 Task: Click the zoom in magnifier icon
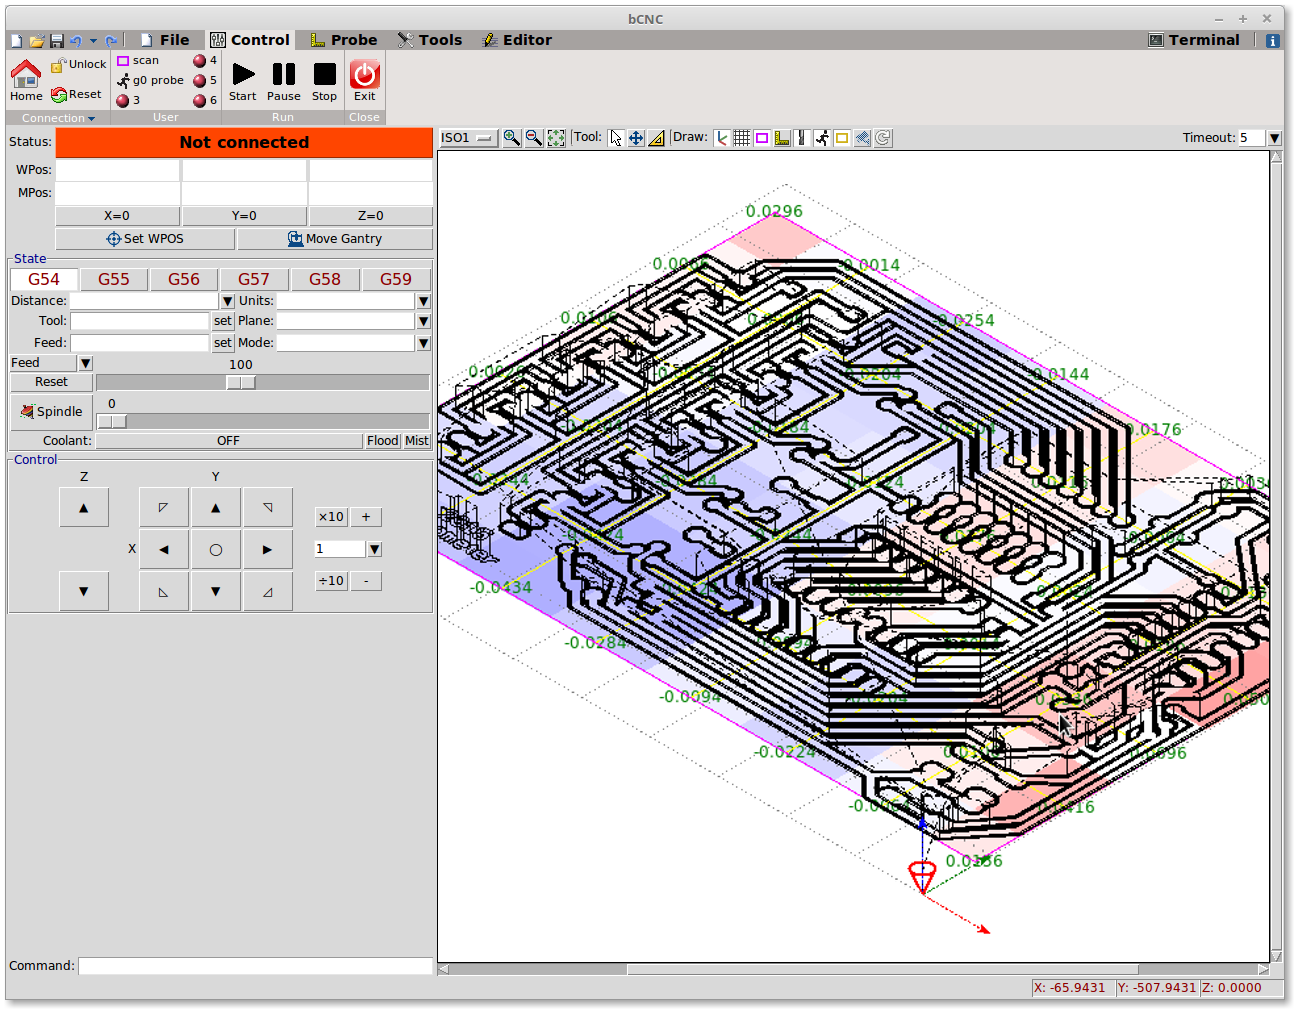511,138
